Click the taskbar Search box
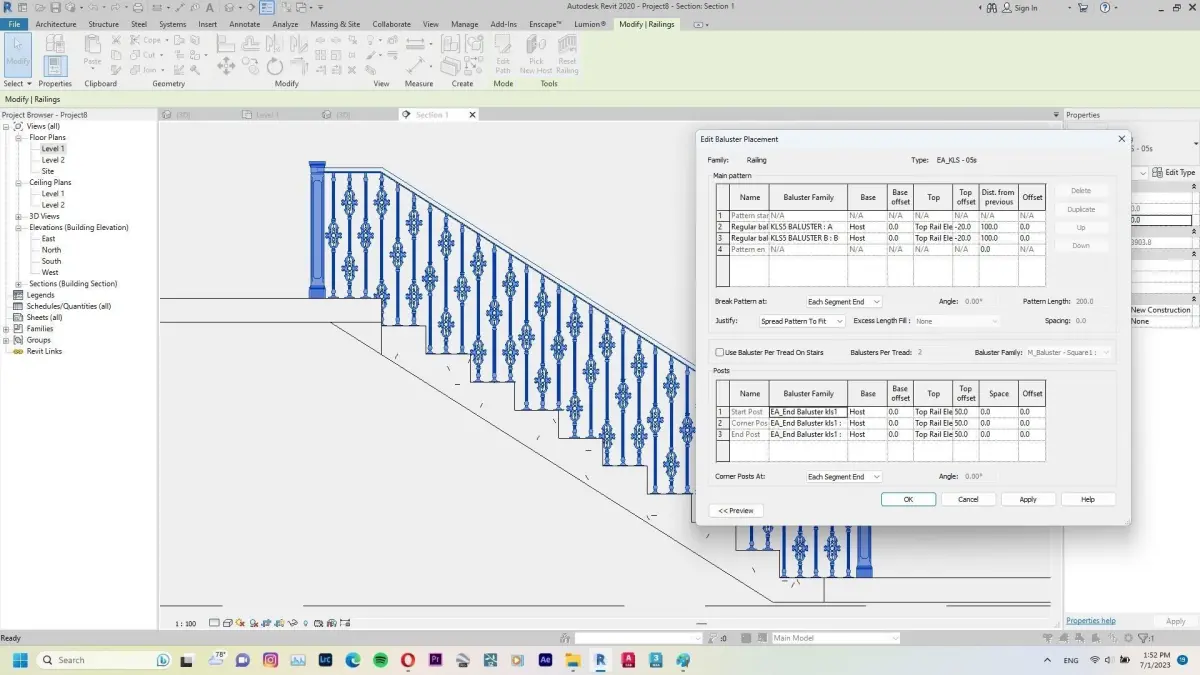Viewport: 1200px width, 675px height. pos(104,660)
